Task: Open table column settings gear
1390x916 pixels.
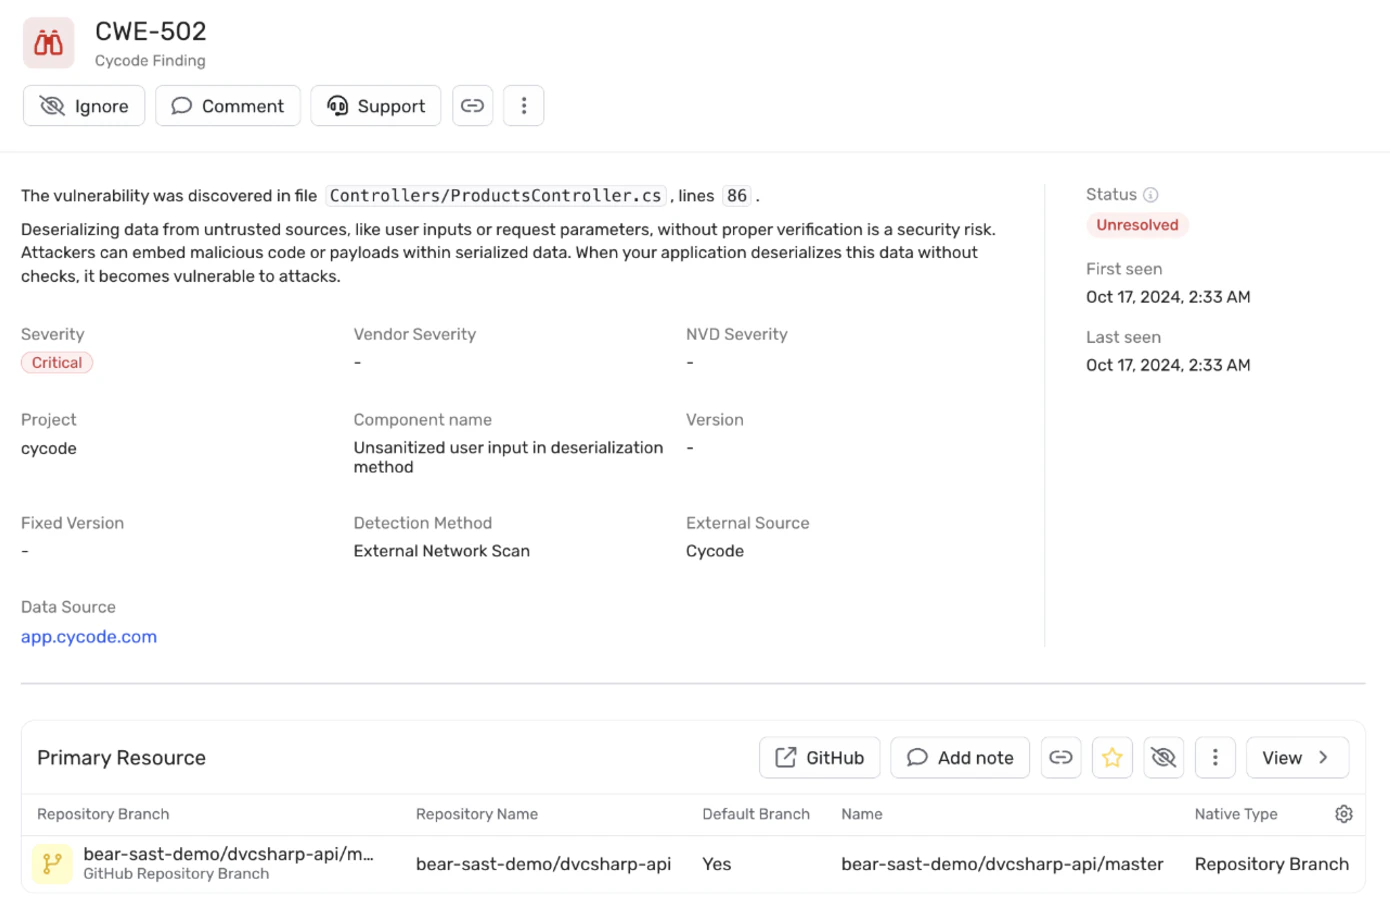Action: 1344,814
